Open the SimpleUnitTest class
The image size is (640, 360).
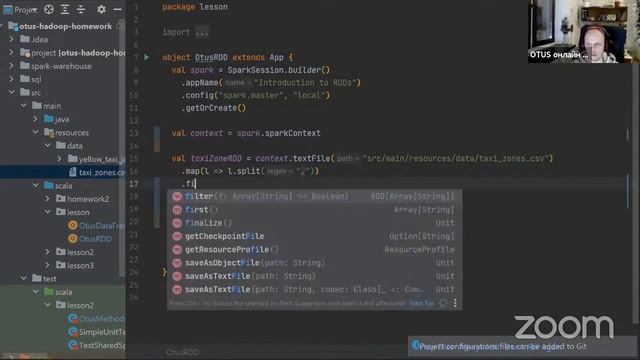point(97,332)
